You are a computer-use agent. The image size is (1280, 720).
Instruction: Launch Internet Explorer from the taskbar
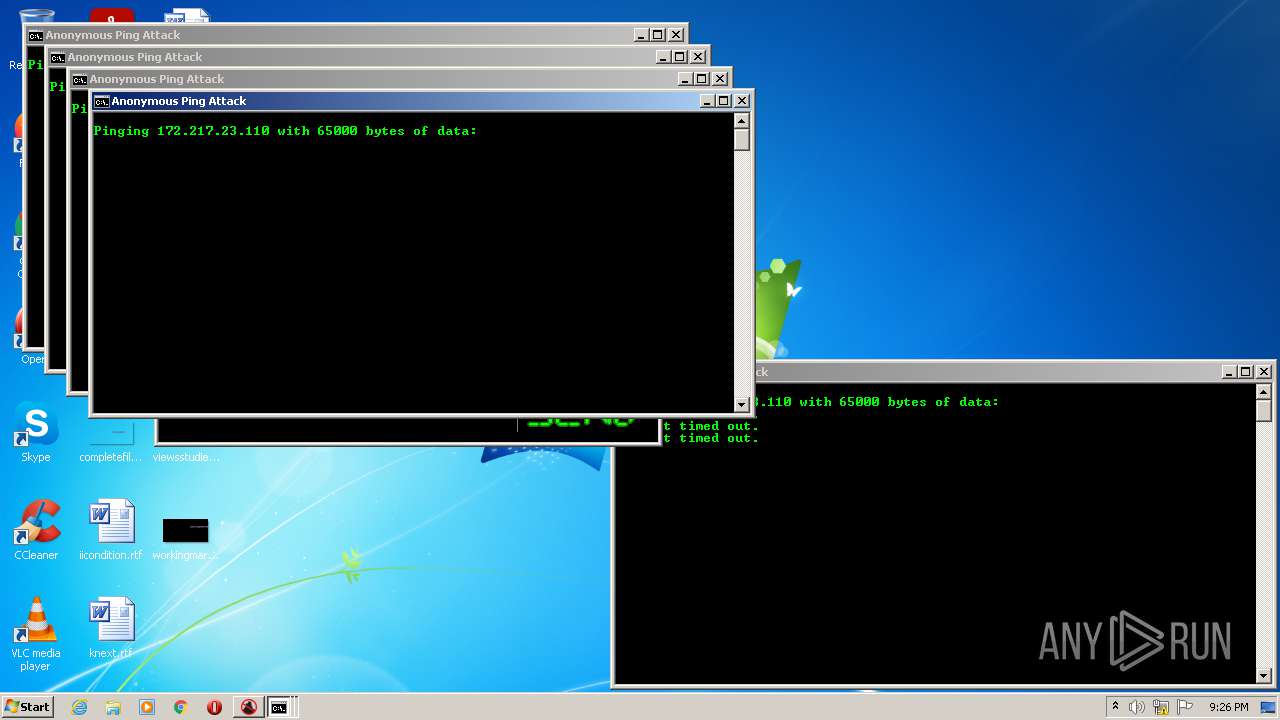[80, 707]
